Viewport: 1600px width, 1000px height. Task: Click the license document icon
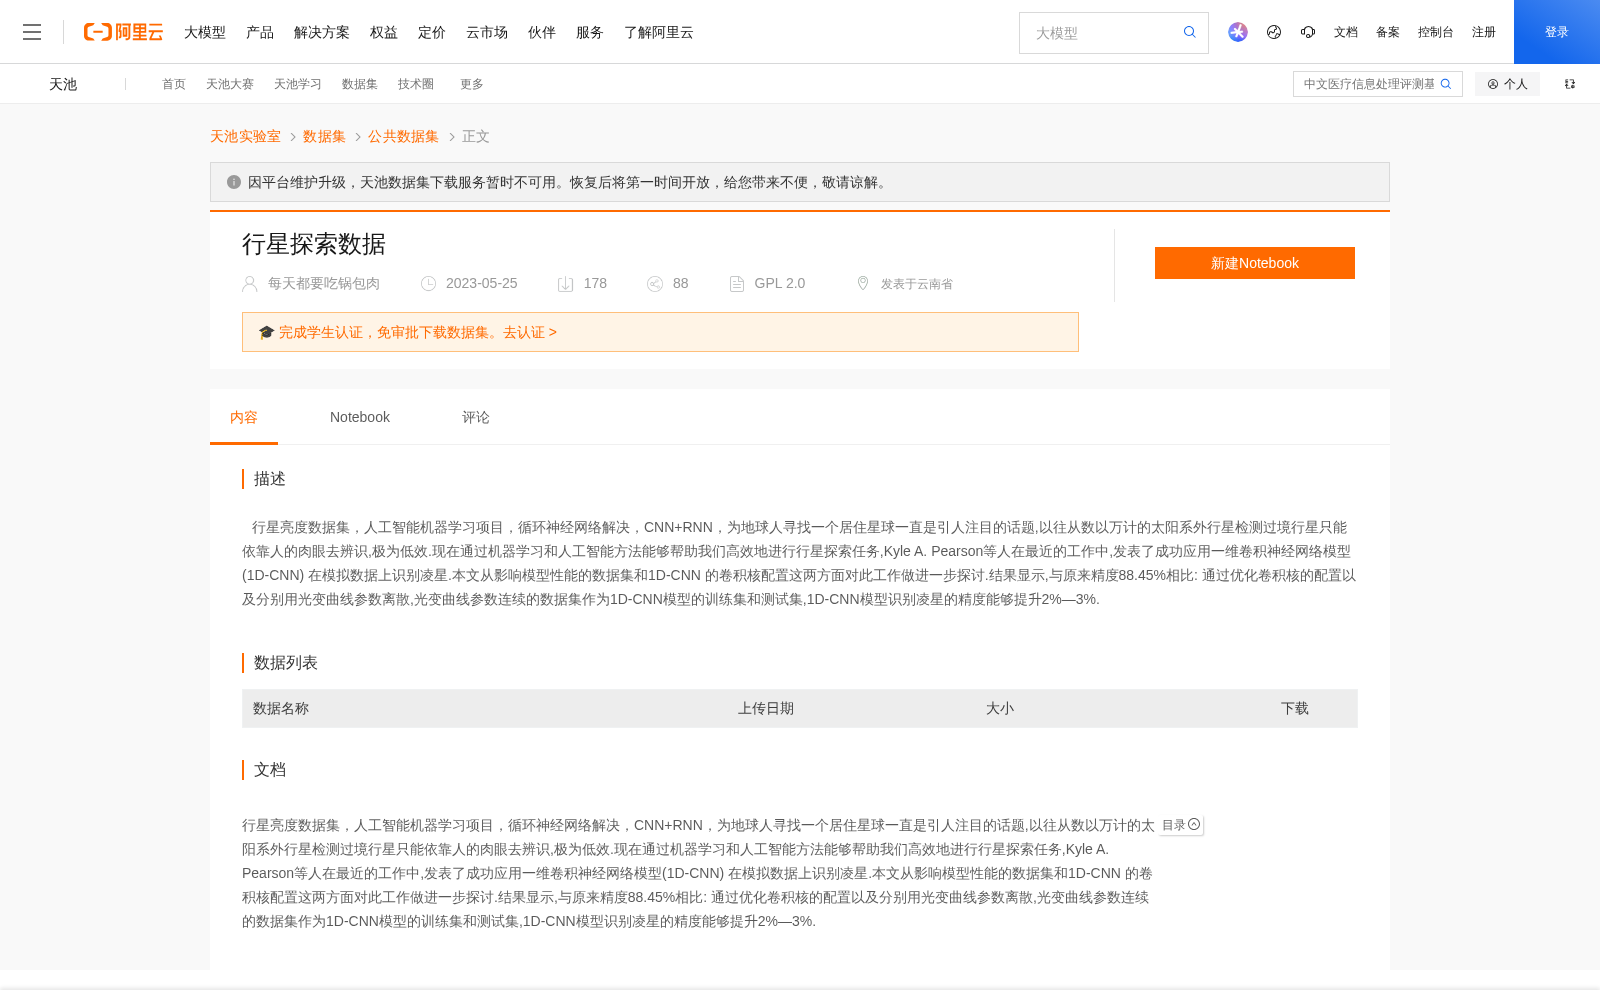pos(737,284)
